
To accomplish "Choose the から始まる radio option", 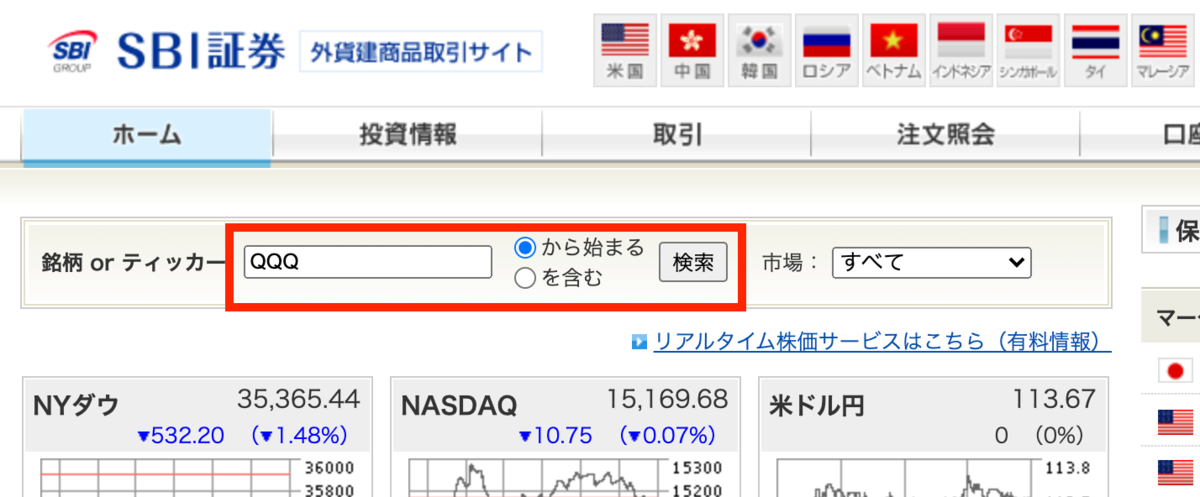I will click(x=525, y=247).
